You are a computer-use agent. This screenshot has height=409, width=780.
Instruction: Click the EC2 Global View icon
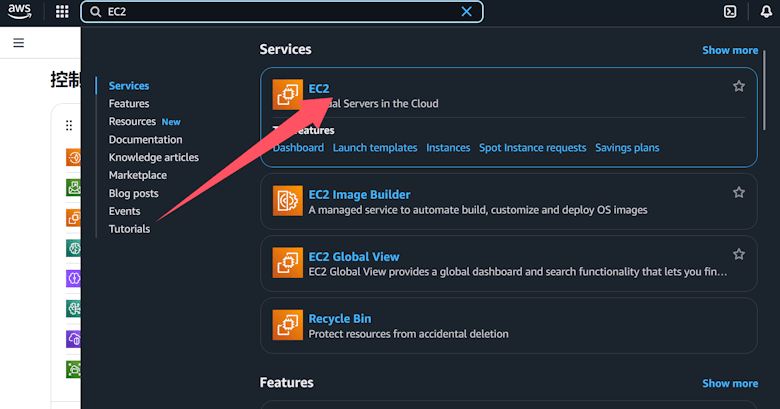[288, 263]
